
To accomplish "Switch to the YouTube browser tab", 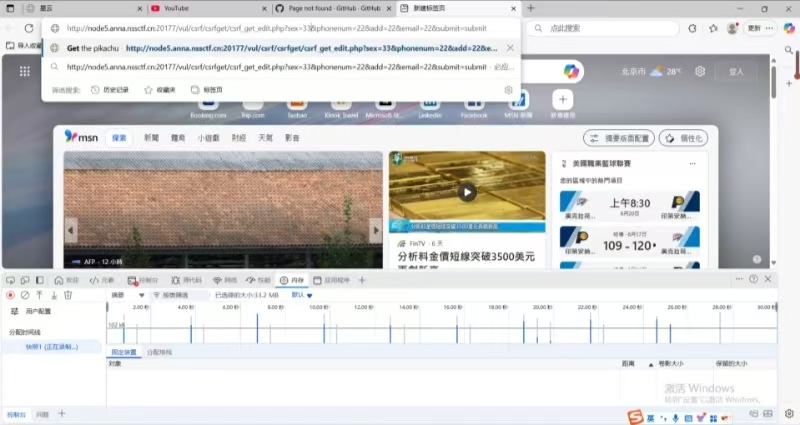I will click(x=208, y=8).
